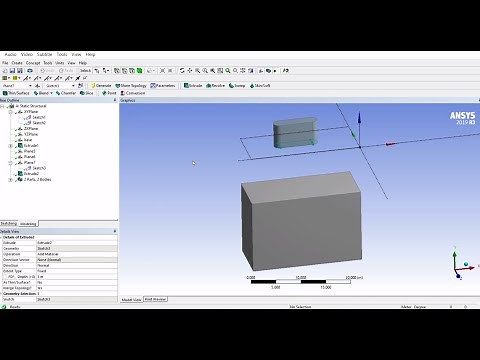Open the Units menu
Screen dimensions: 480x360
(60, 63)
